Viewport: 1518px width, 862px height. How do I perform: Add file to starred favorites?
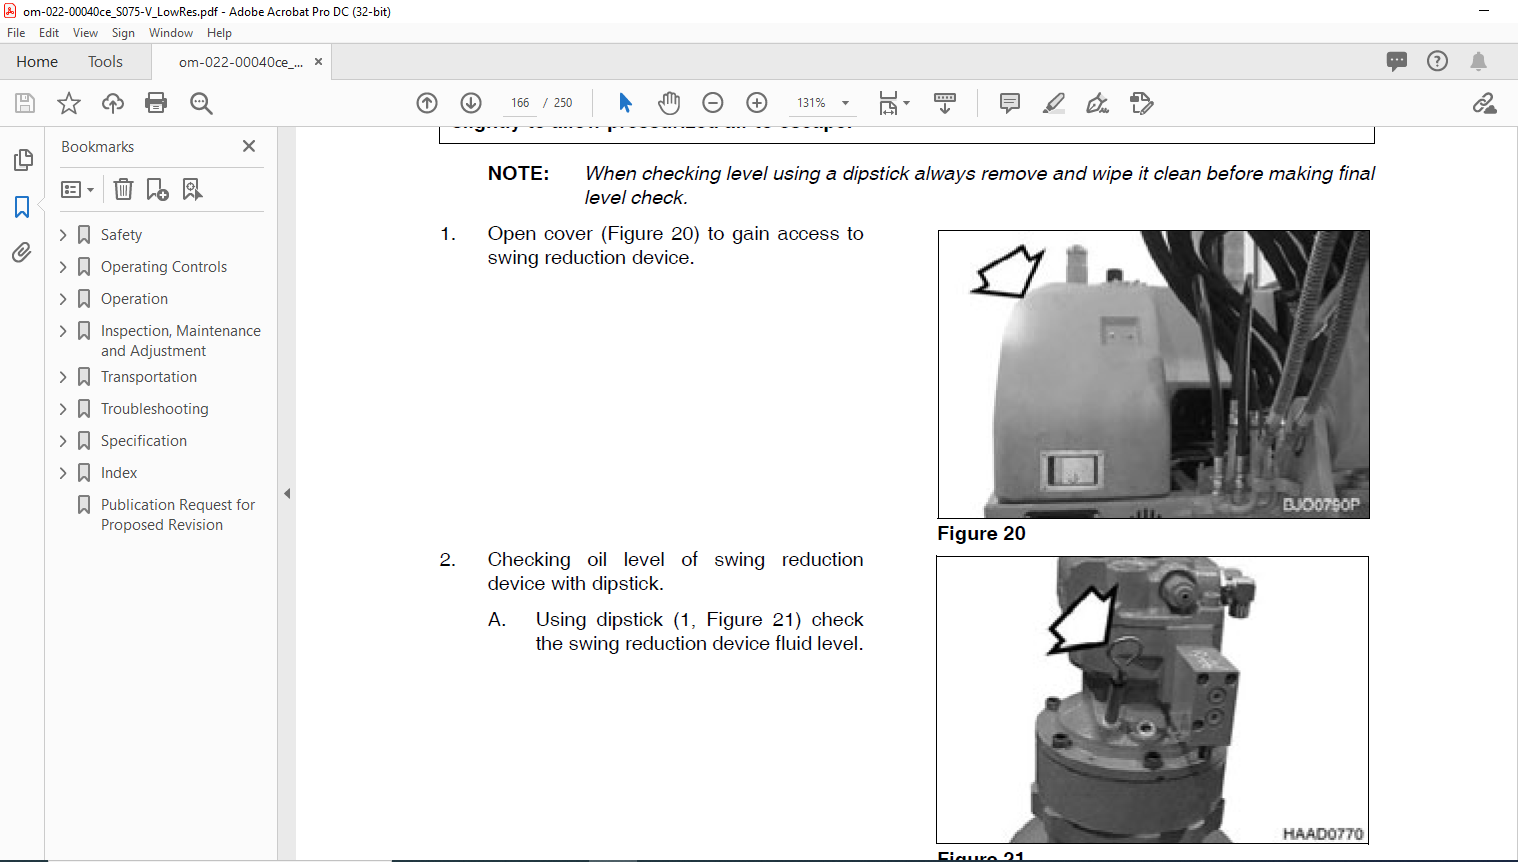(69, 103)
